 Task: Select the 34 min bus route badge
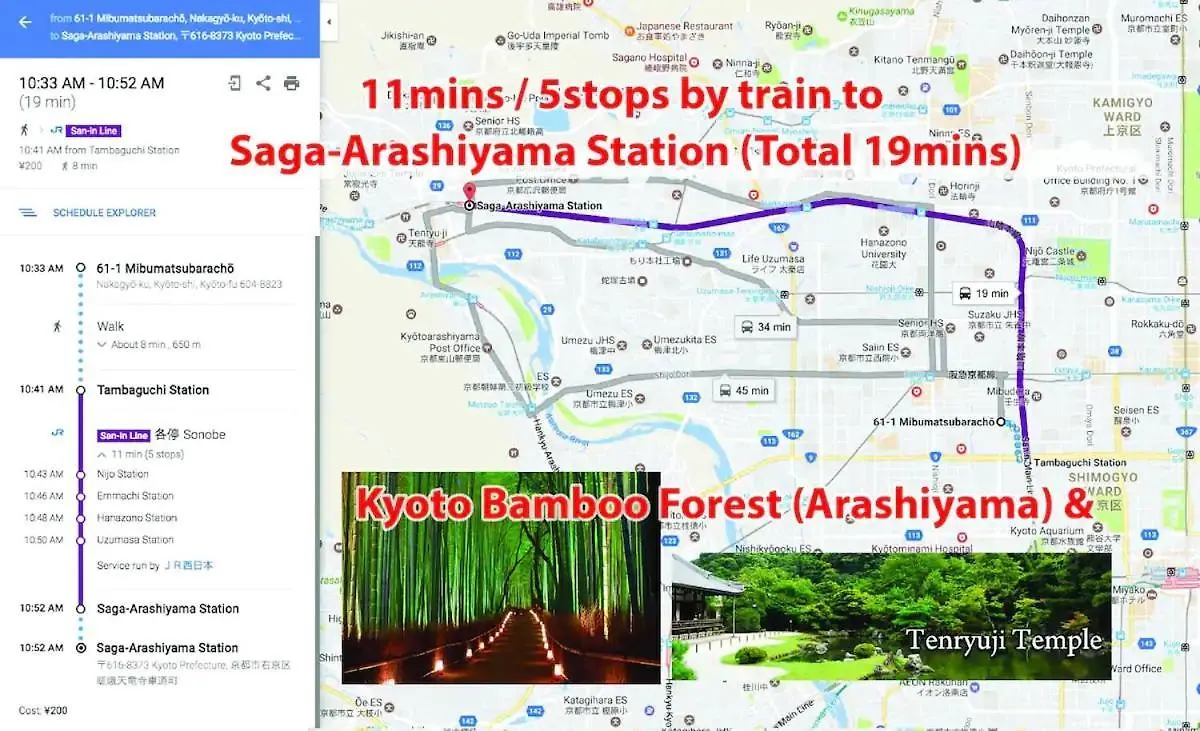click(x=765, y=327)
